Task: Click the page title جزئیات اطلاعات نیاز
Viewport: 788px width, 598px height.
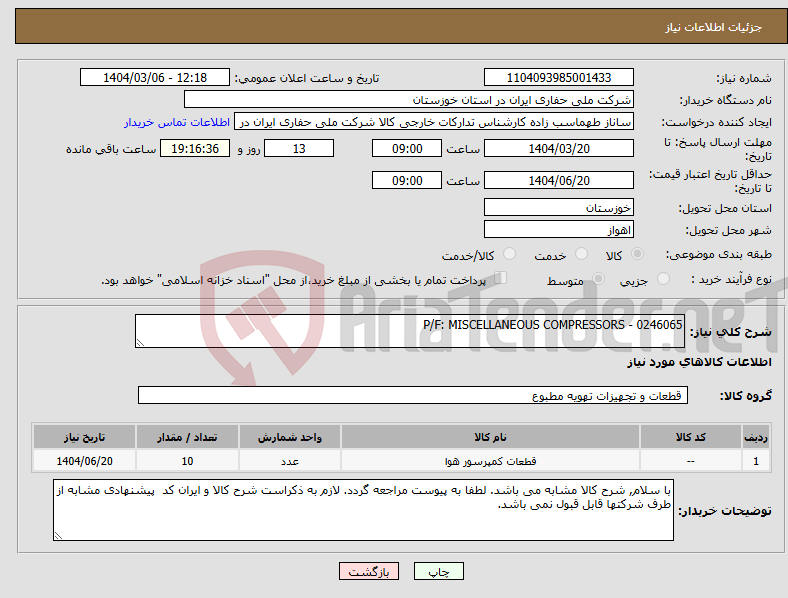Action: (x=714, y=27)
